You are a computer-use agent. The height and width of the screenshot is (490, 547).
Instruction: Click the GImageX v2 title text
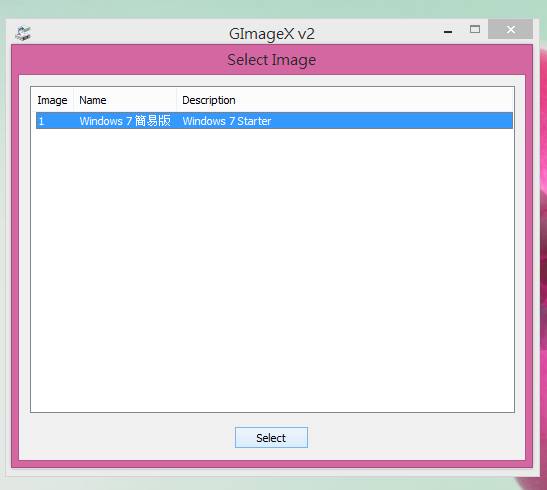(x=272, y=33)
